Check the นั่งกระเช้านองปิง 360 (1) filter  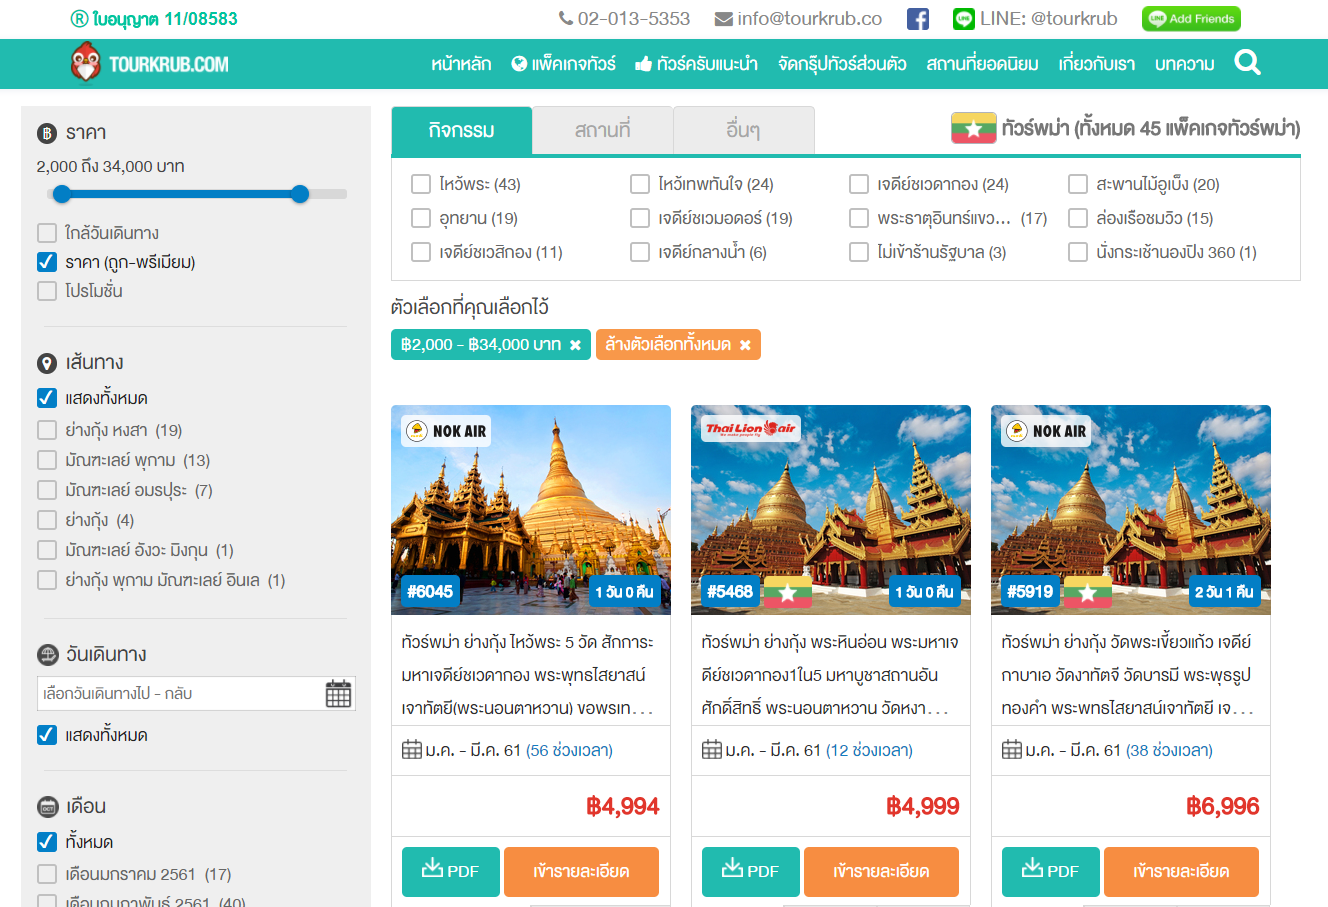pos(1078,252)
